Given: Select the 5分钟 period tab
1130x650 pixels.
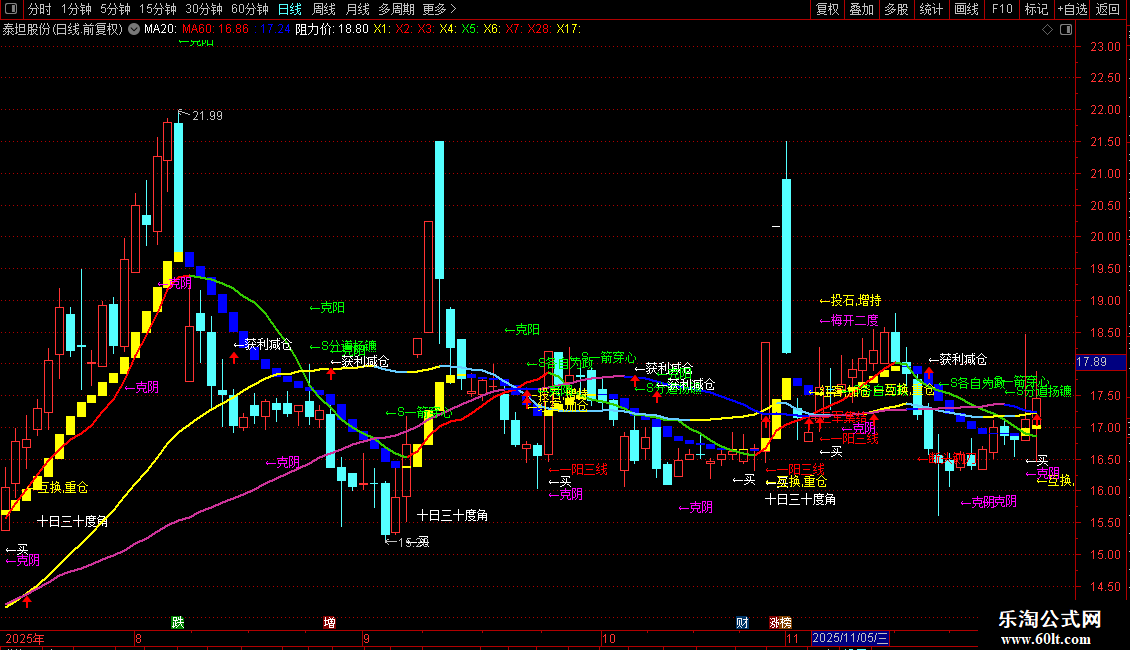Looking at the screenshot, I should 115,9.
